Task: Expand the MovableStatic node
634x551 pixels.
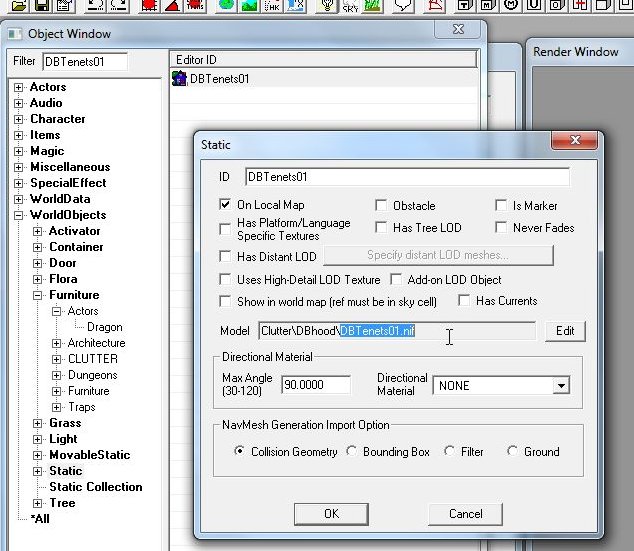Action: [37, 455]
